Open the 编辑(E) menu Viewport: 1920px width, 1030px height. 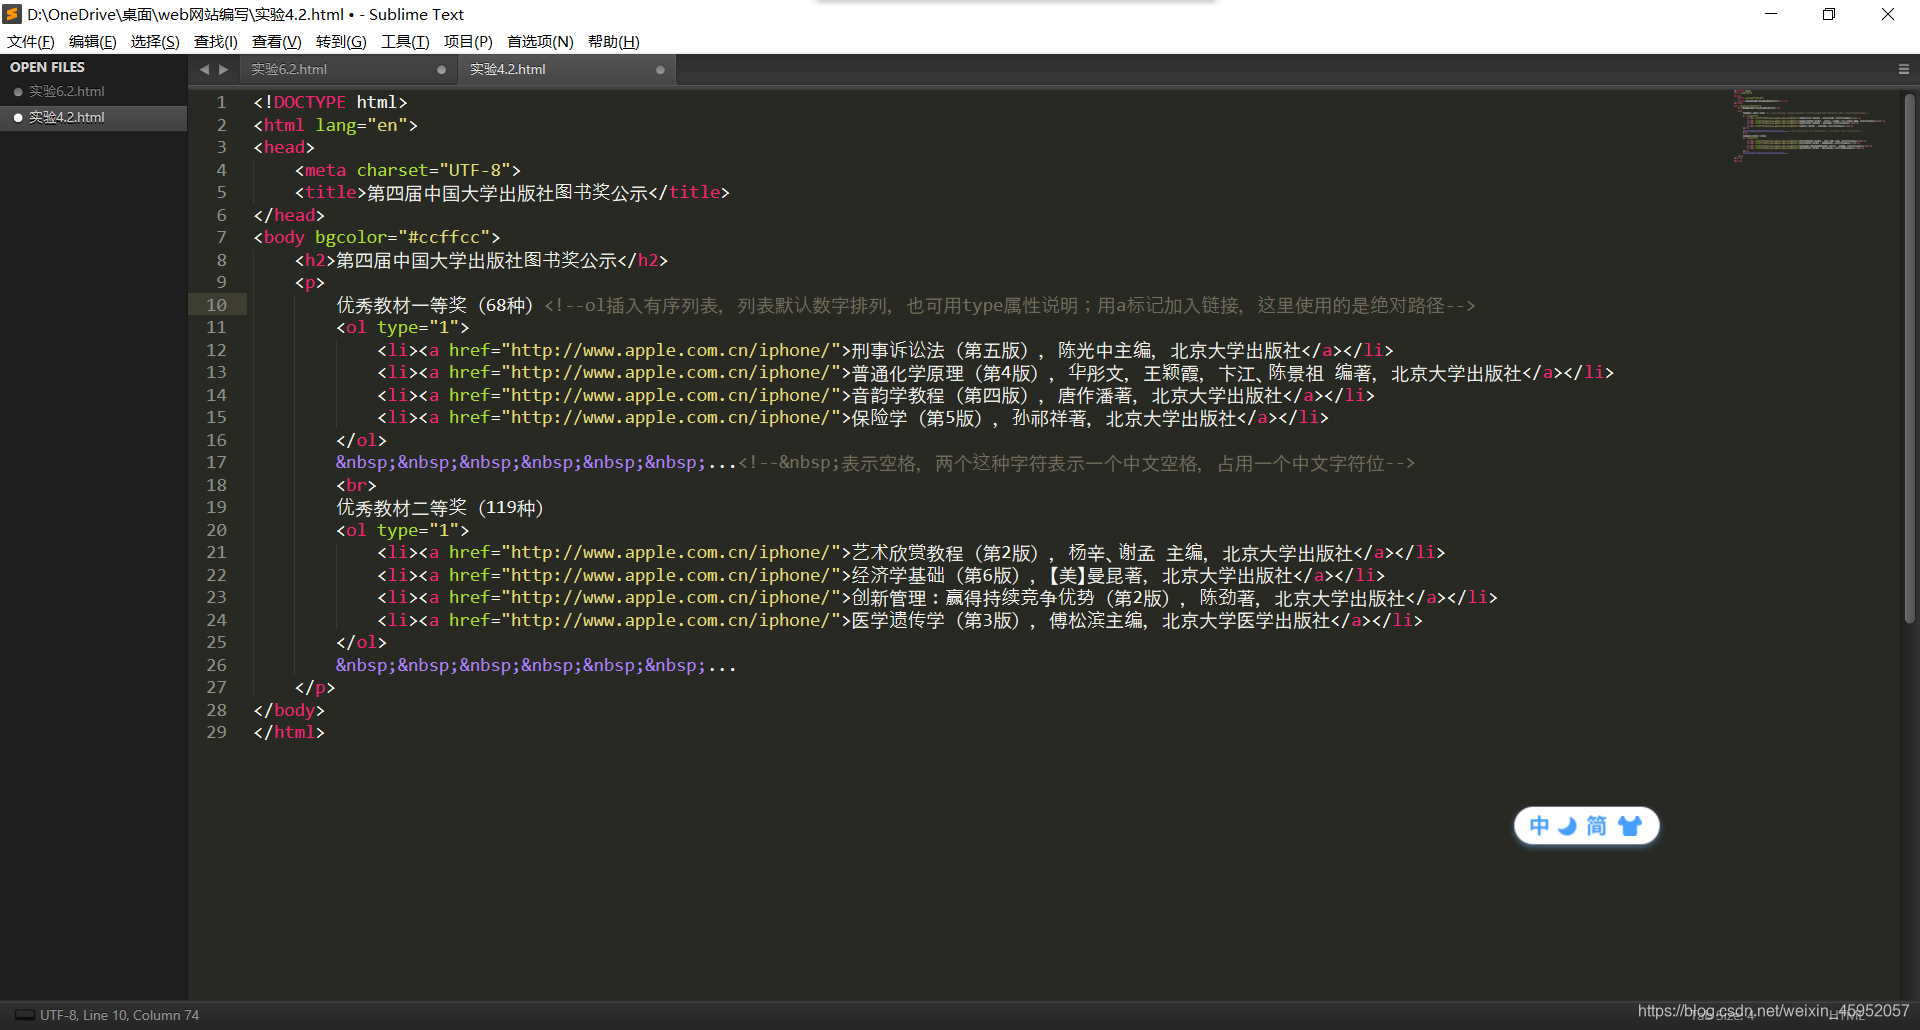point(93,41)
